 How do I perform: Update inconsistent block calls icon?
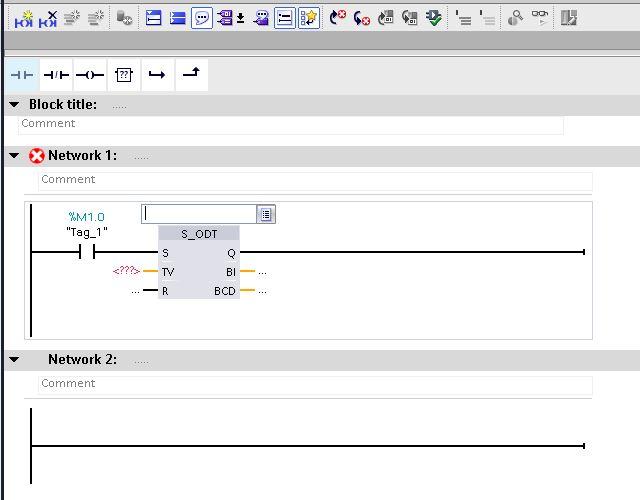click(386, 18)
